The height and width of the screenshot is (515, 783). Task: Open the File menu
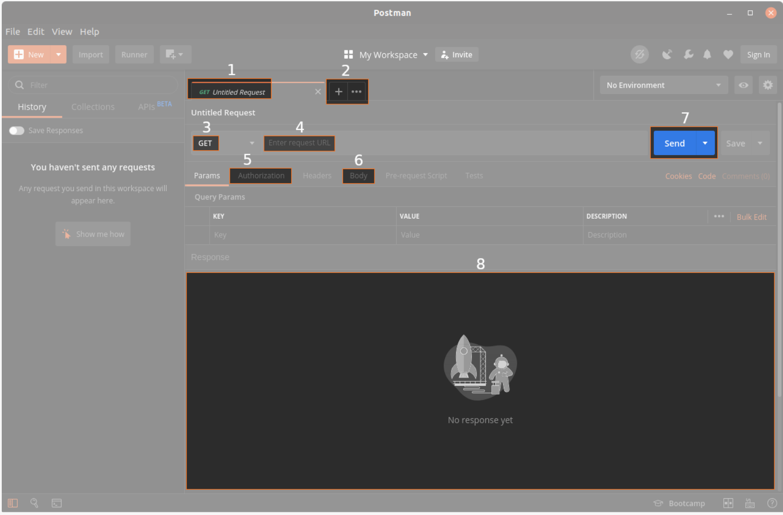(12, 31)
